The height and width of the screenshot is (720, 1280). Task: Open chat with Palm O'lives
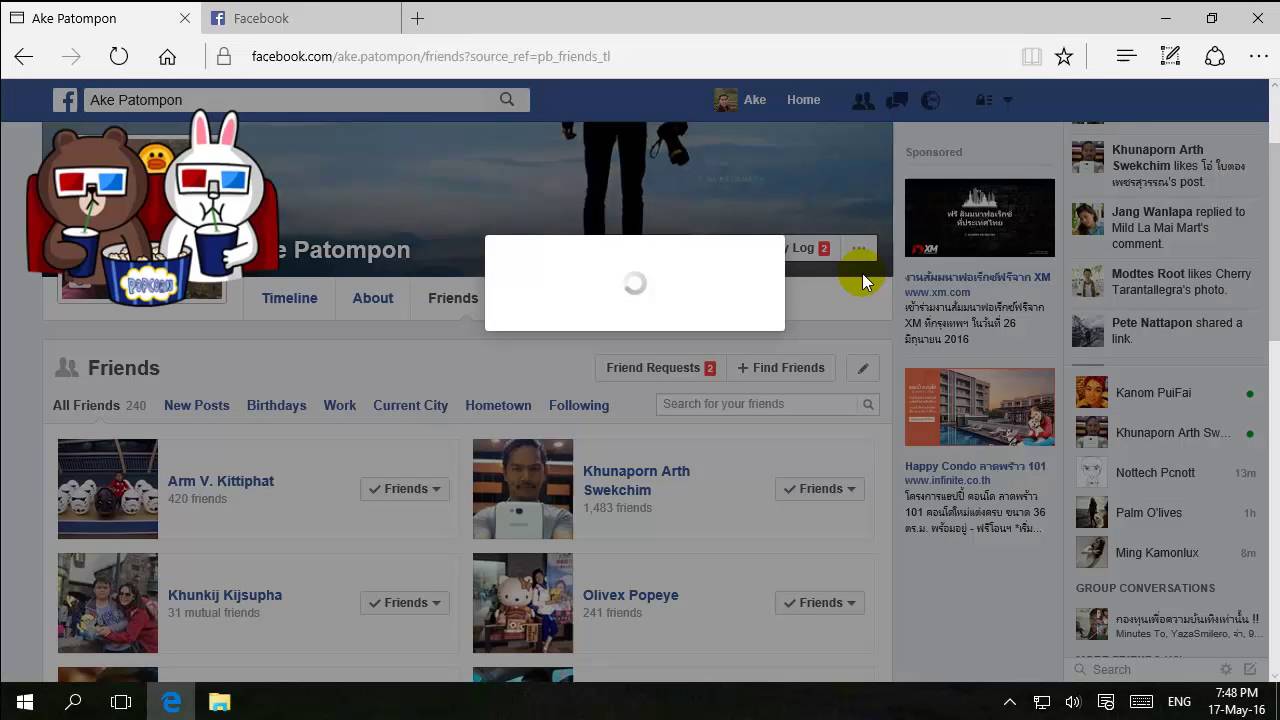click(x=1165, y=513)
